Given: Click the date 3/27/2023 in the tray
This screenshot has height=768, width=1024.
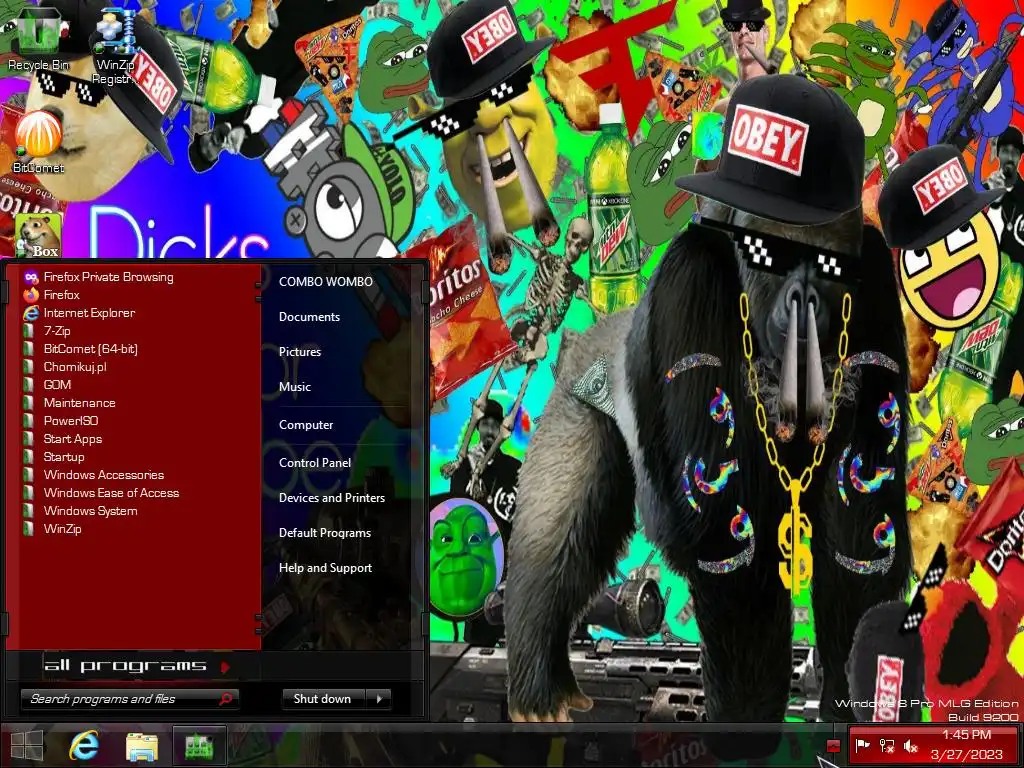Looking at the screenshot, I should [965, 755].
